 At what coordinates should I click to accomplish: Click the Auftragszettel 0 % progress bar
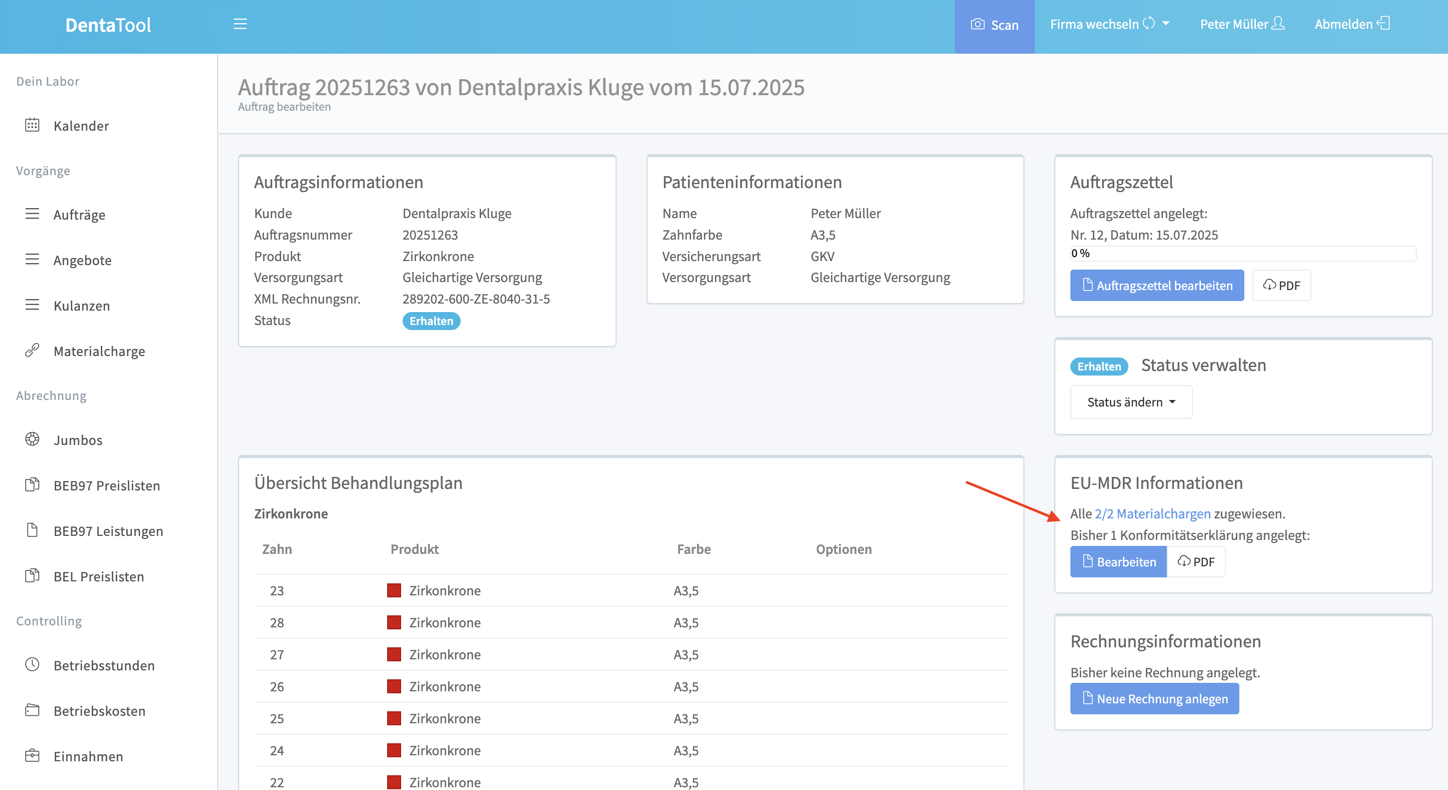click(1242, 254)
